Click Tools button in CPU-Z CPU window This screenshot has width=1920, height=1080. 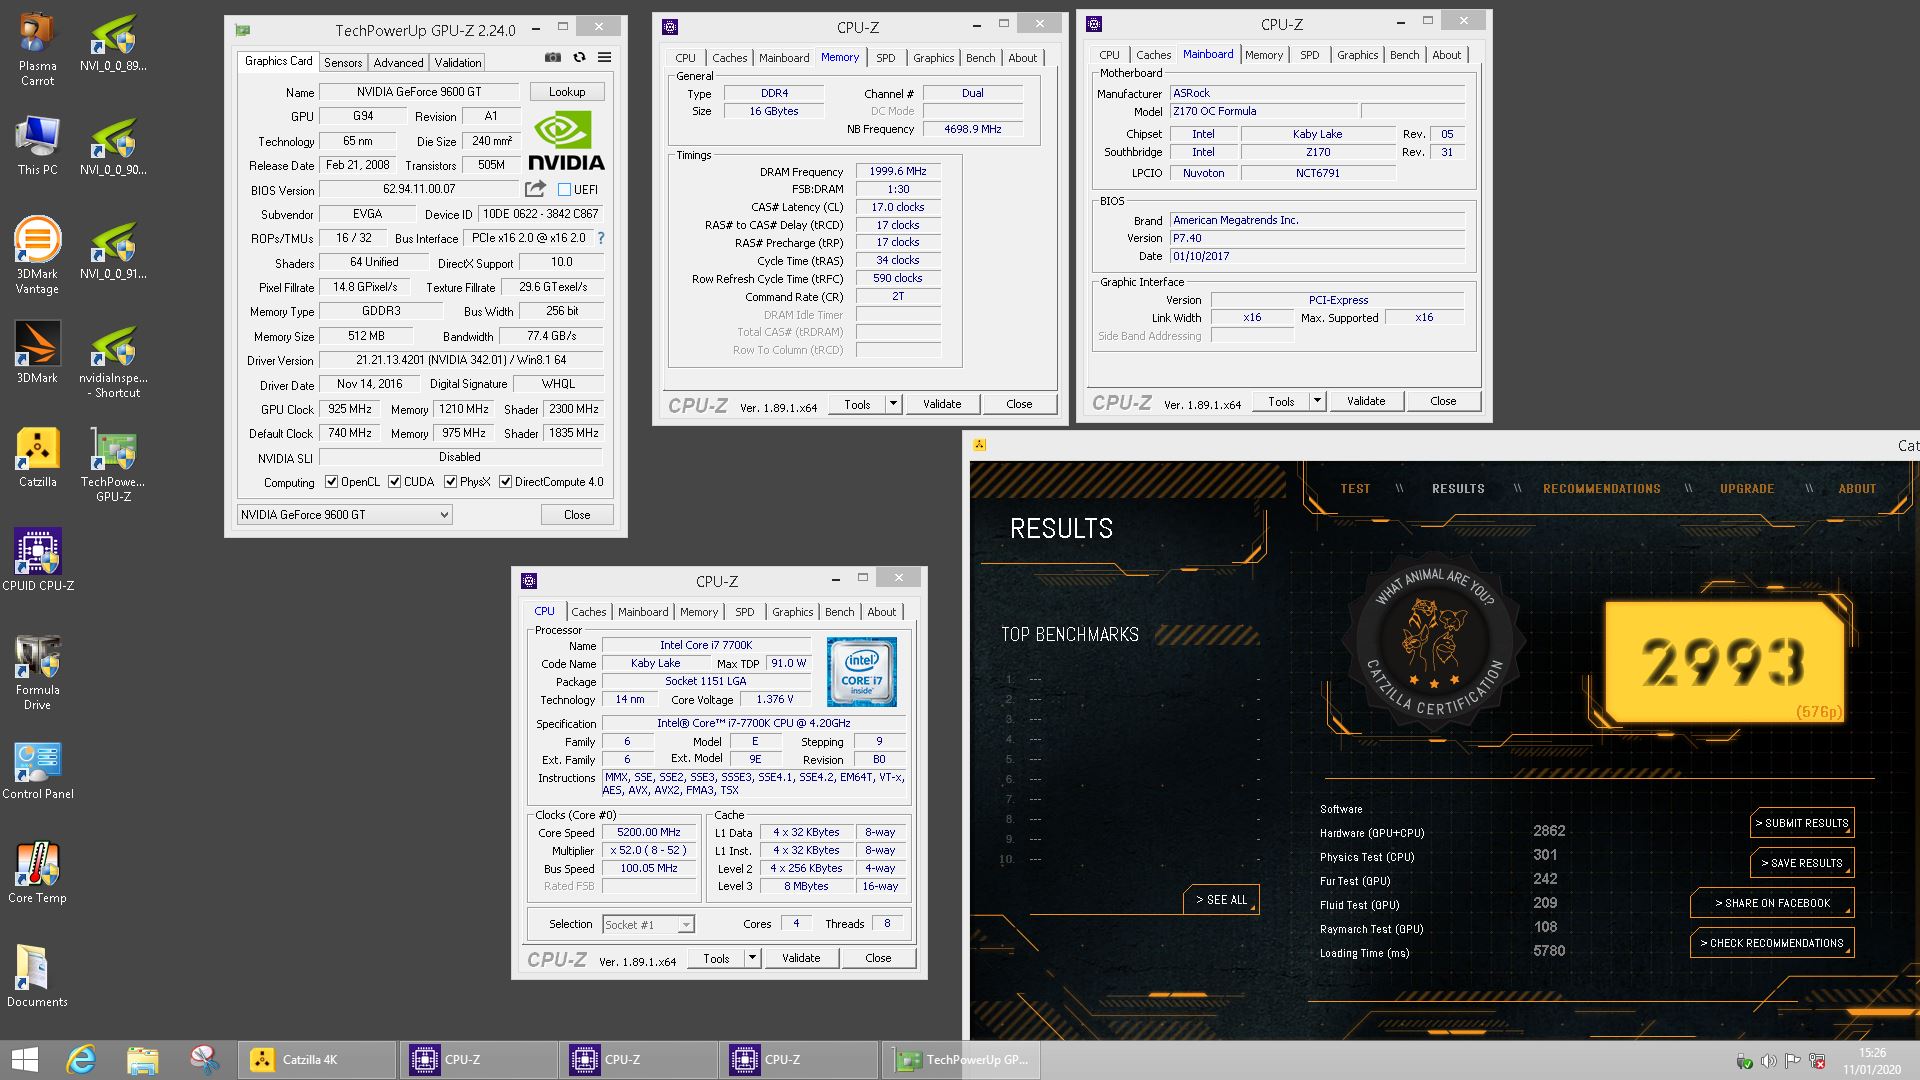[716, 958]
